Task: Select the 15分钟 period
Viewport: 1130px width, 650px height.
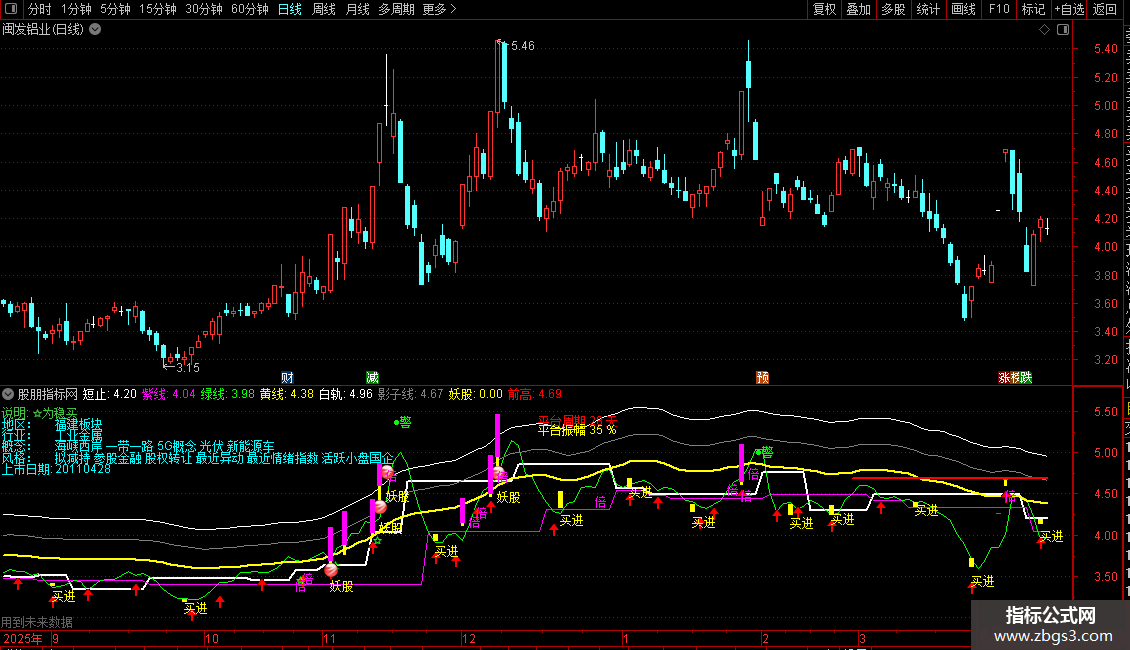Action: [158, 9]
